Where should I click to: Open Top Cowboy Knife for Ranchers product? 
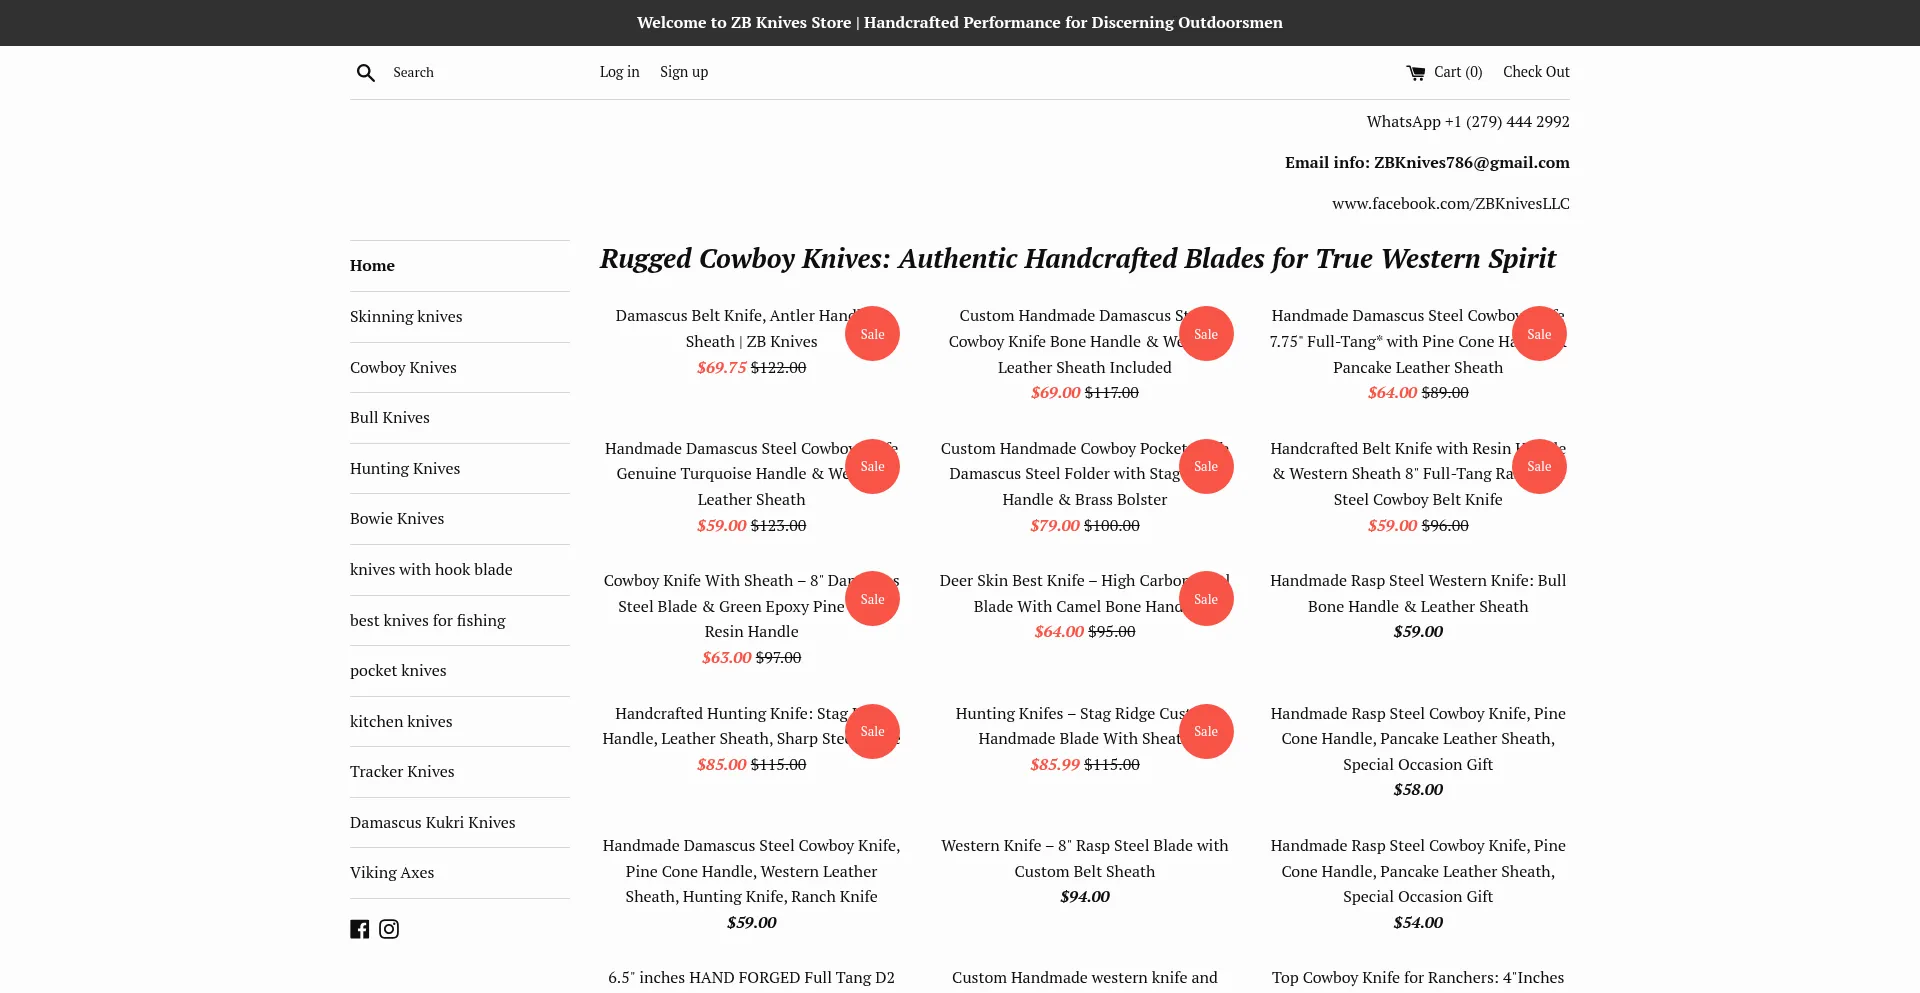pyautogui.click(x=1418, y=978)
